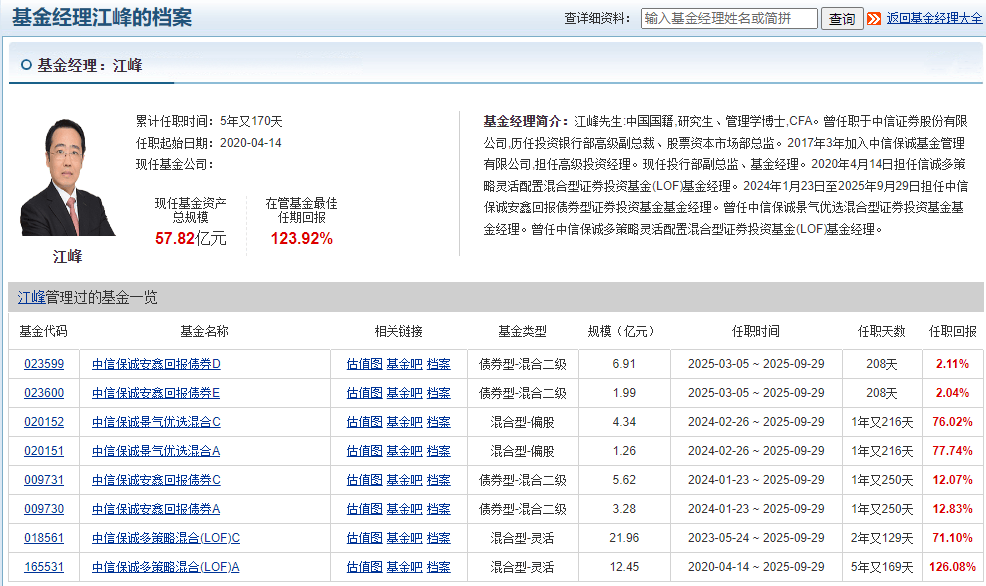
Task: Open fund code 023599 link
Action: (x=44, y=364)
